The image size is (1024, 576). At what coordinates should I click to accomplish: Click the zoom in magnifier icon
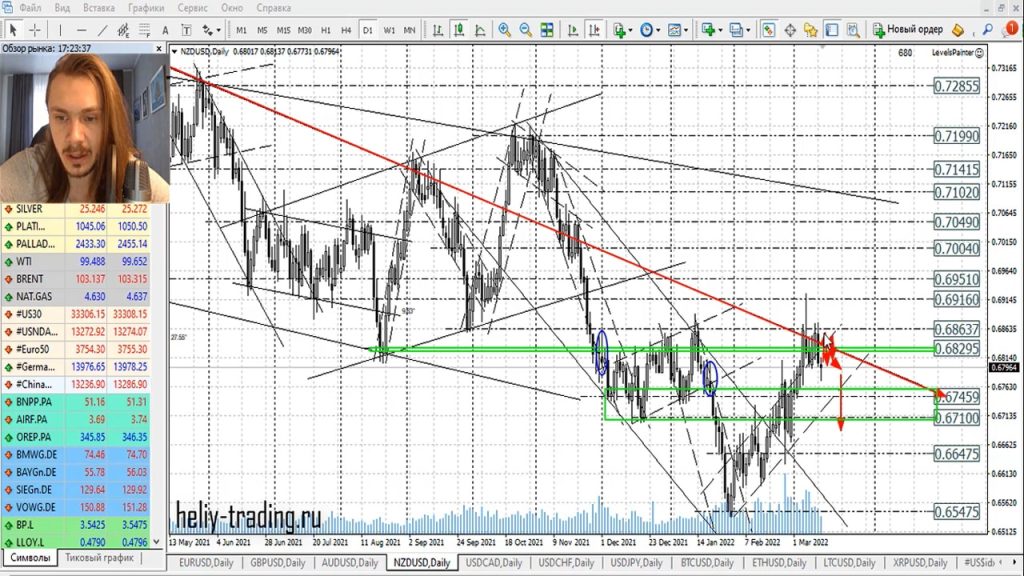(x=505, y=30)
